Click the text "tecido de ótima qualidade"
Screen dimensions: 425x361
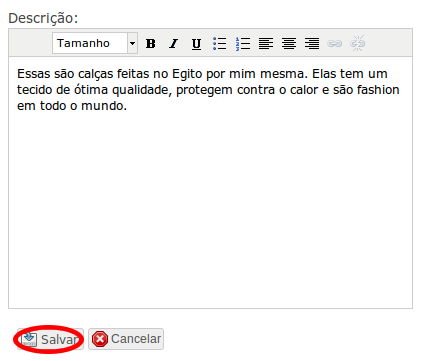[x=95, y=90]
